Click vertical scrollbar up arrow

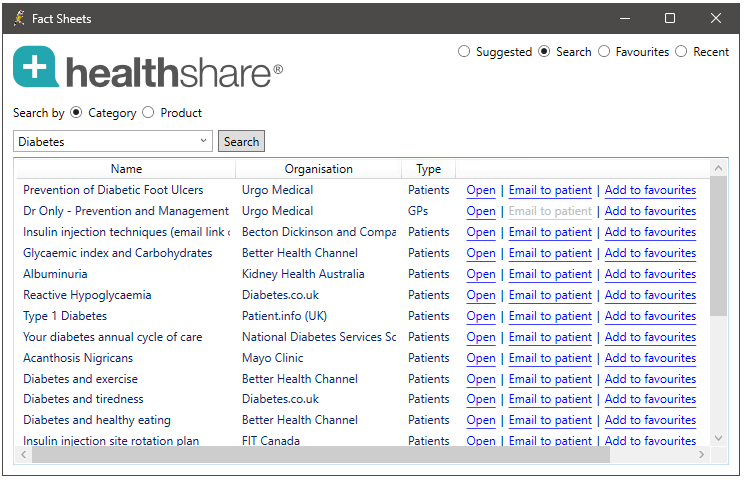tap(718, 168)
